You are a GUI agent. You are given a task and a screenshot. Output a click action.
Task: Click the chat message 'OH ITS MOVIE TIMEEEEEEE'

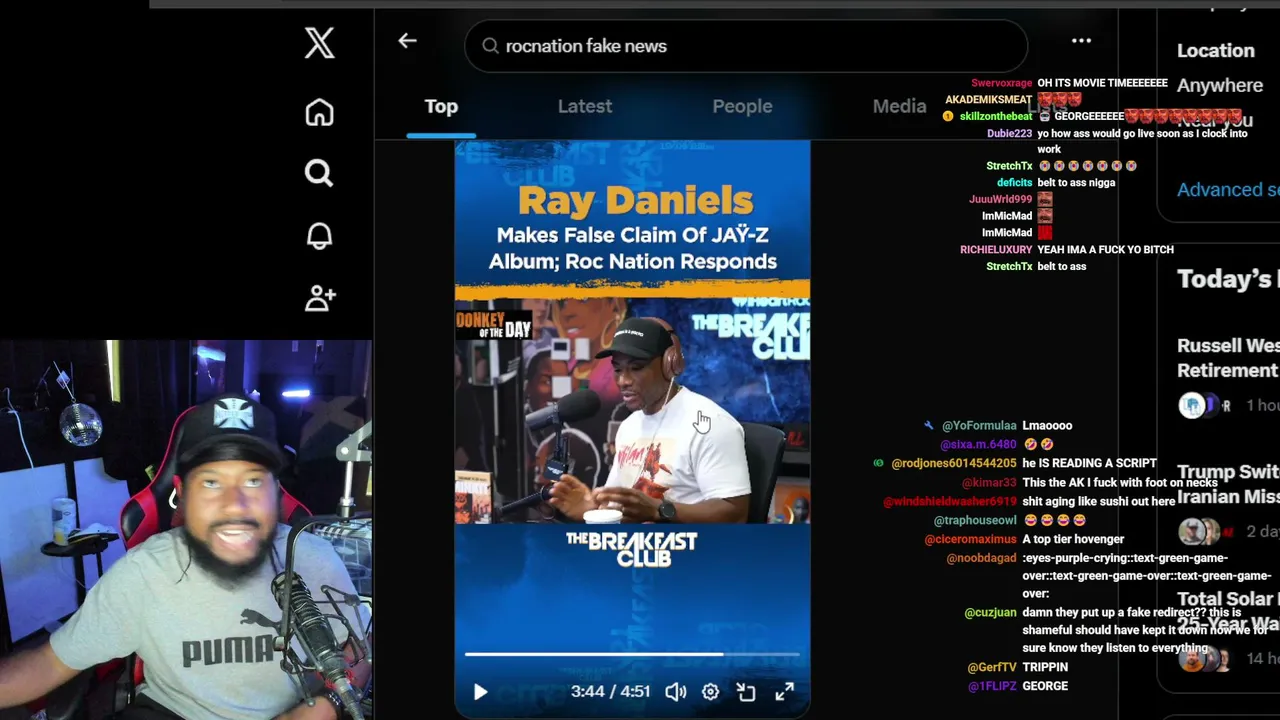1102,83
